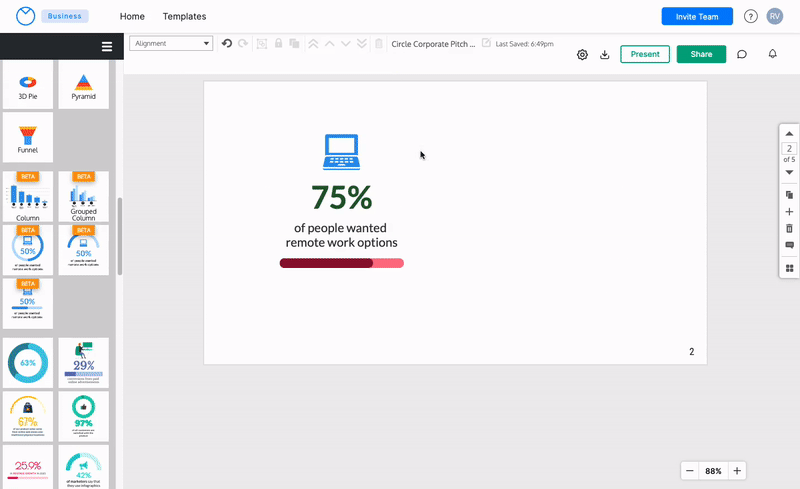Open the notifications bell

click(x=772, y=54)
